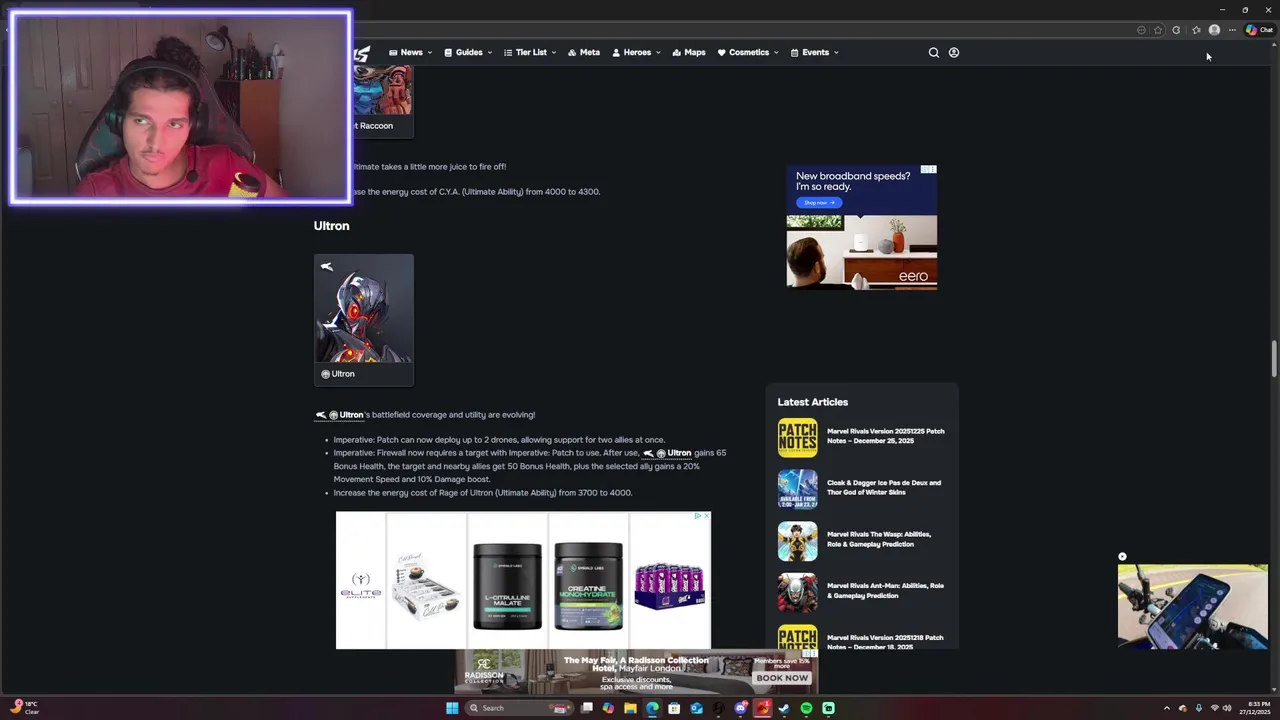The width and height of the screenshot is (1280, 720).
Task: Click the floating phone video thumbnail
Action: click(x=1193, y=607)
